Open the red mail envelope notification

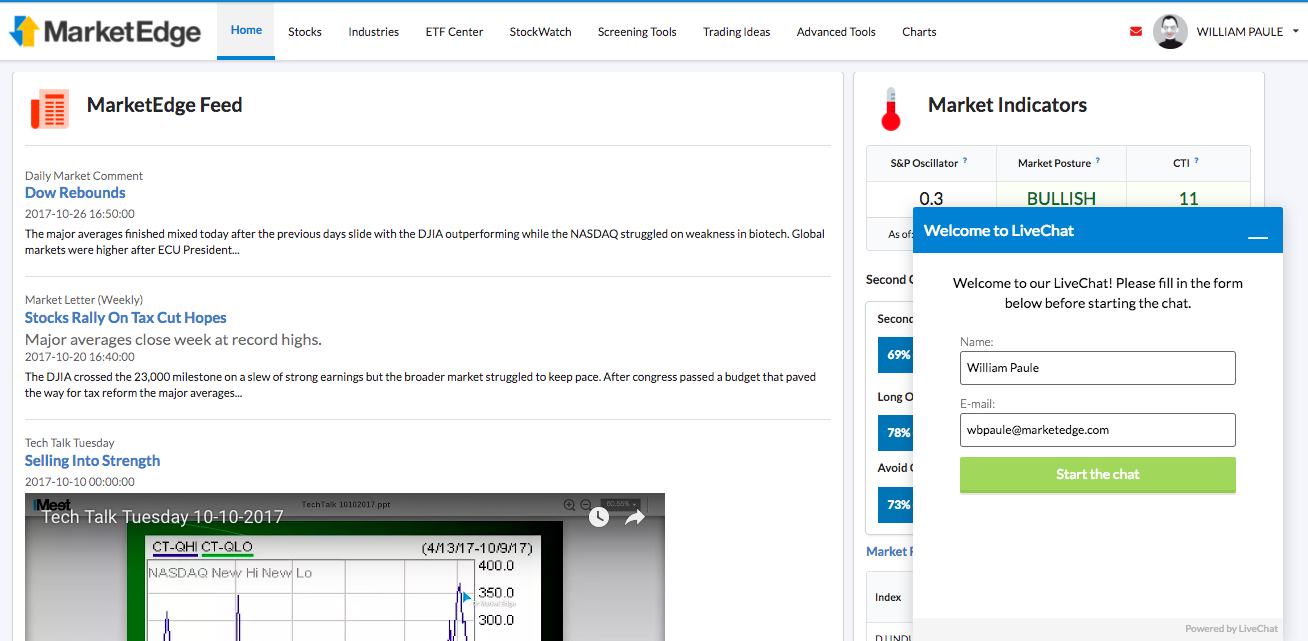click(x=1136, y=31)
